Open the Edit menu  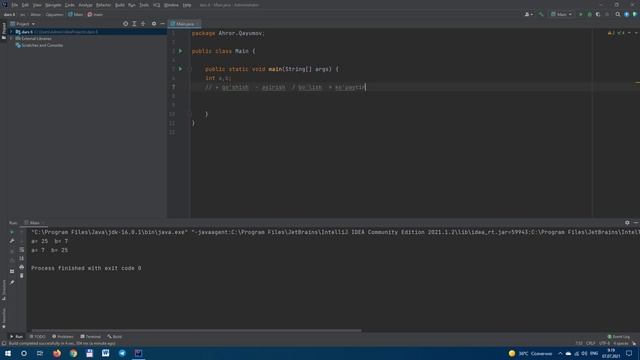tap(25, 5)
